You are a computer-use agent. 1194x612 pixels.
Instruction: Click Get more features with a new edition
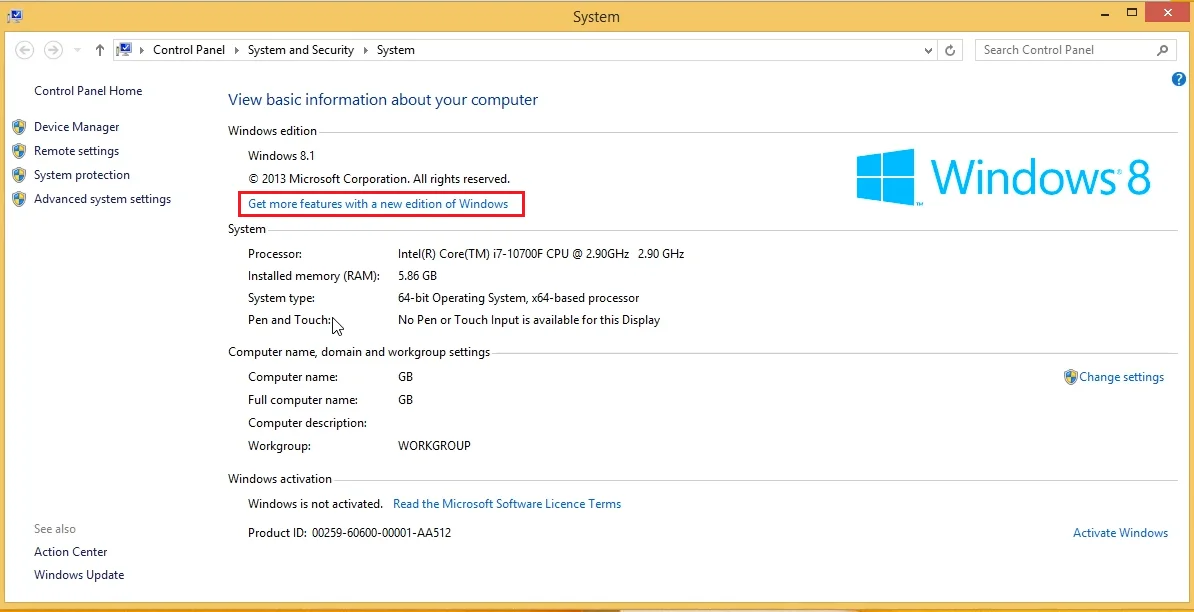click(x=378, y=204)
